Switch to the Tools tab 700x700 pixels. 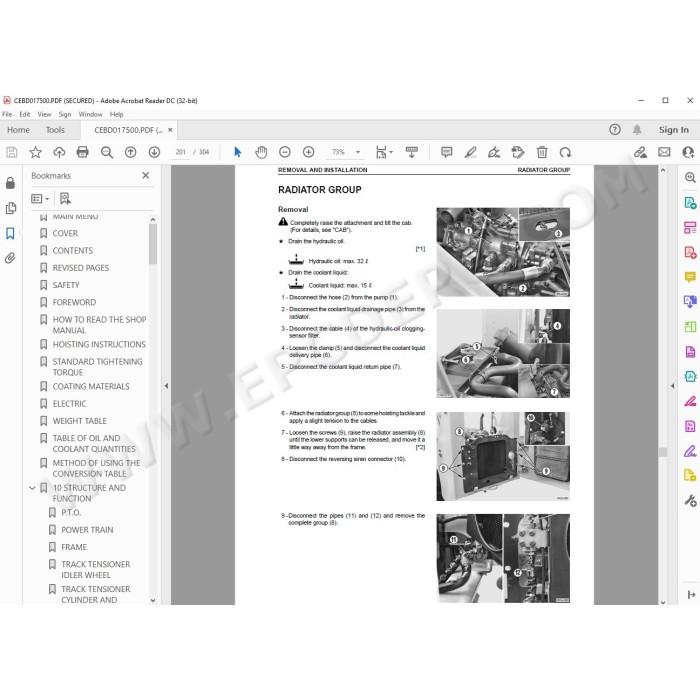coord(55,130)
